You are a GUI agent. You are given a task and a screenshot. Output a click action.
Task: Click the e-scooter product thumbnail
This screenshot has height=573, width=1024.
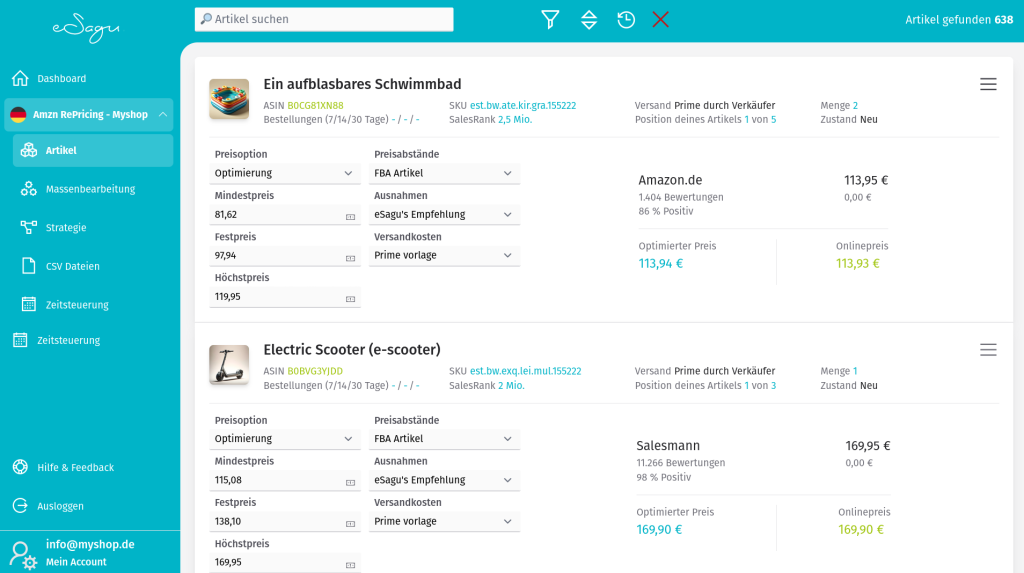[x=229, y=365]
